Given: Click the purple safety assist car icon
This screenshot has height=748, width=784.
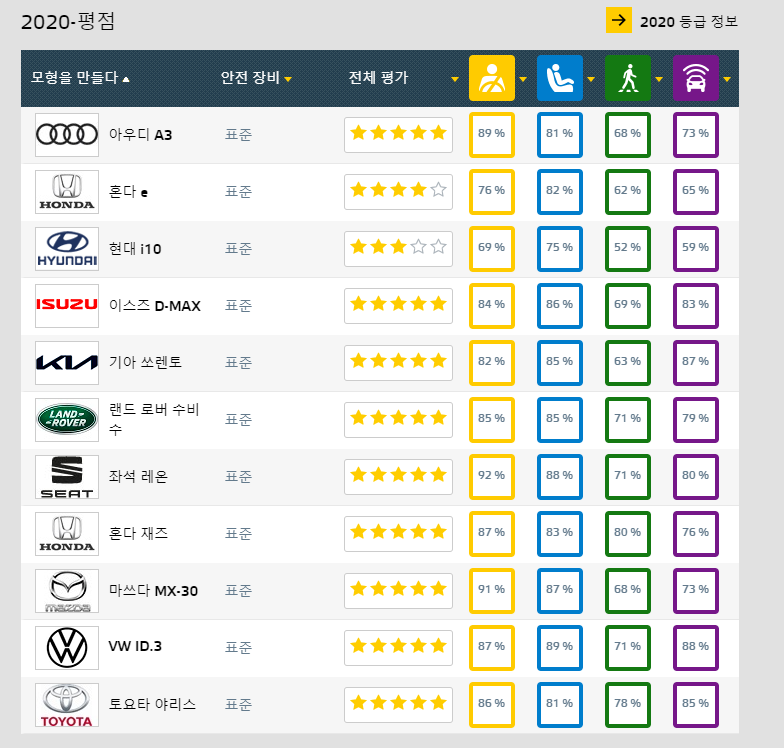Looking at the screenshot, I should (696, 78).
